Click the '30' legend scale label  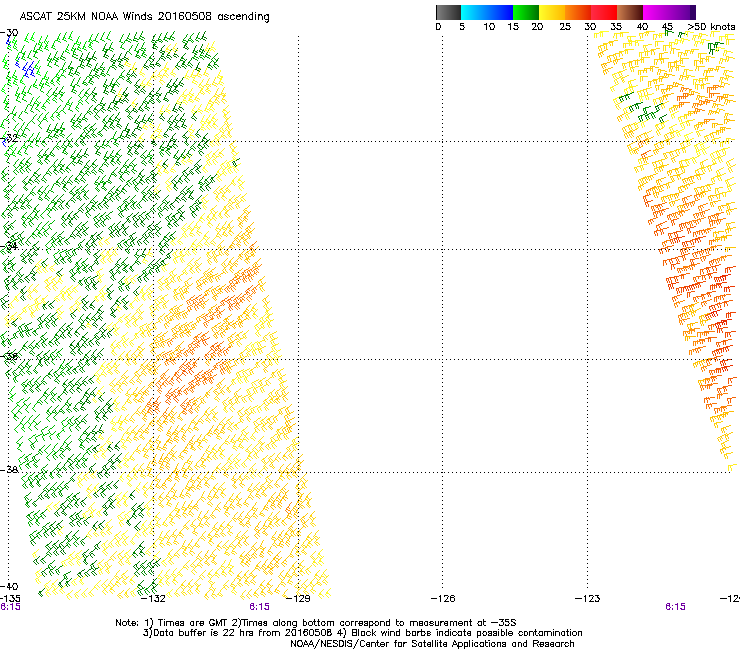coord(590,27)
